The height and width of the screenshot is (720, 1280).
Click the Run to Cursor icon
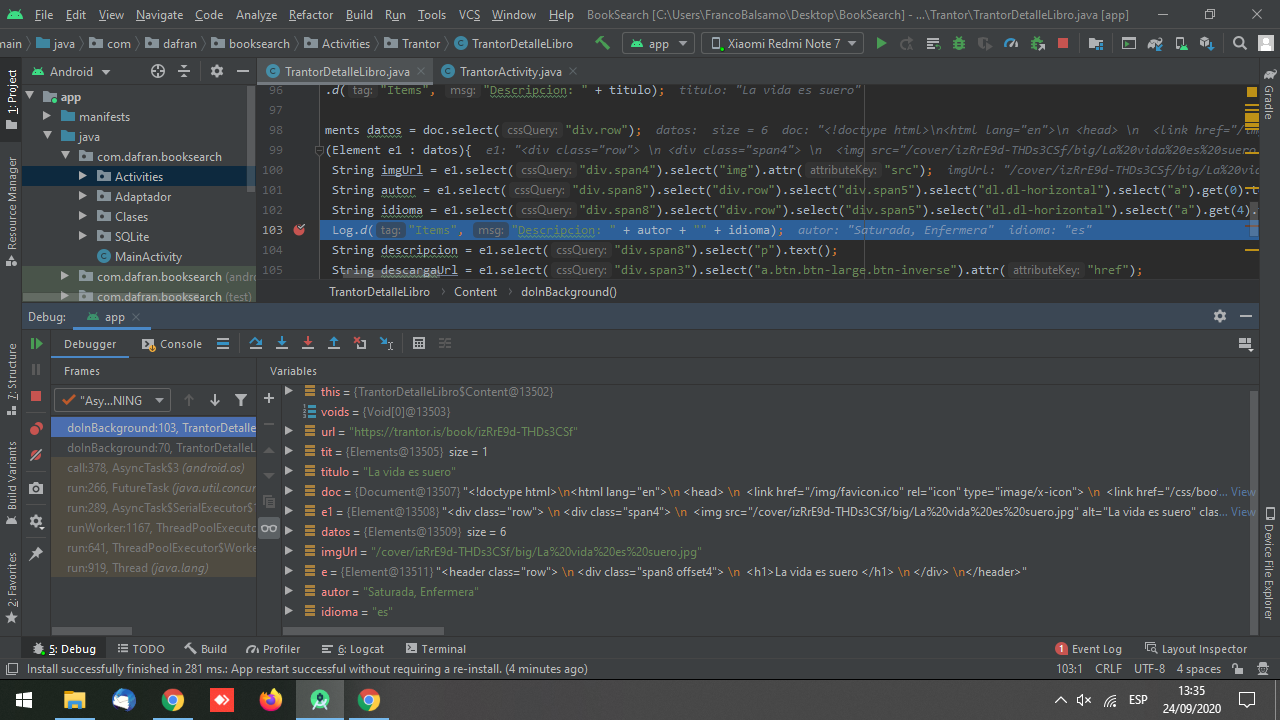pos(386,343)
